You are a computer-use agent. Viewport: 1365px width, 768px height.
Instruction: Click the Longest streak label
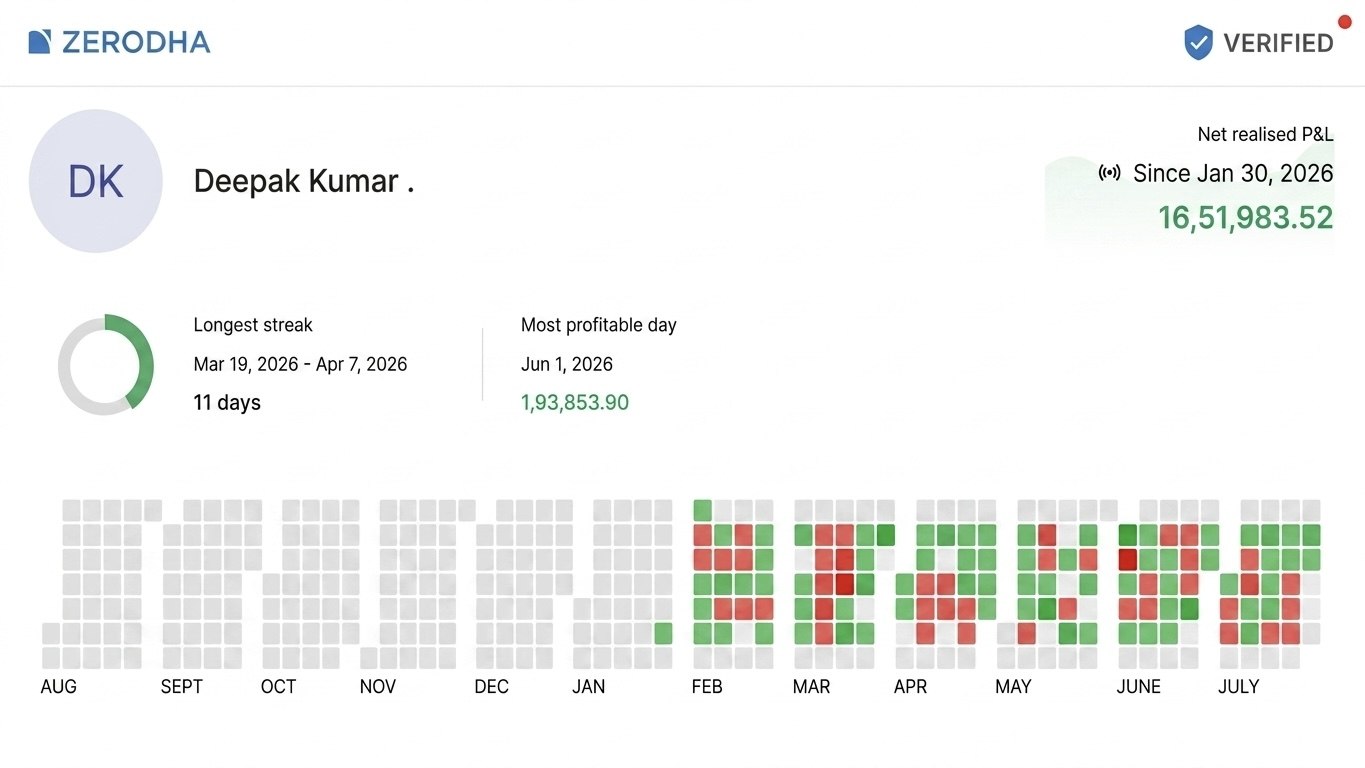coord(253,325)
